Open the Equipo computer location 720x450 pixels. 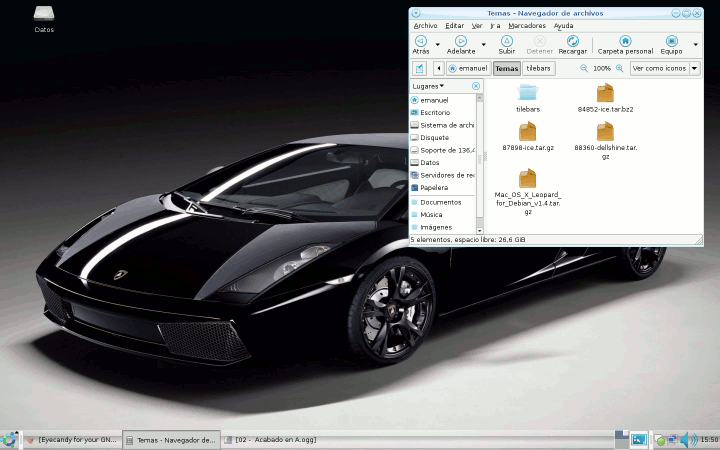[x=671, y=41]
